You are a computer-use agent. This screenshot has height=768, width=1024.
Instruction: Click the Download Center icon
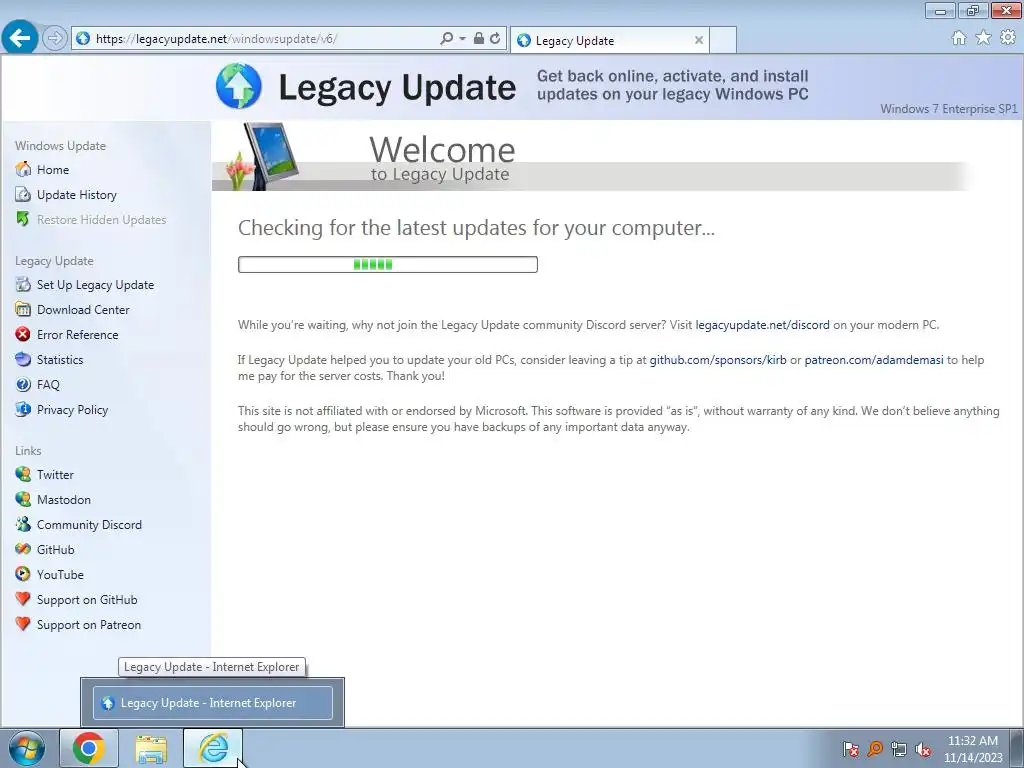pyautogui.click(x=23, y=310)
